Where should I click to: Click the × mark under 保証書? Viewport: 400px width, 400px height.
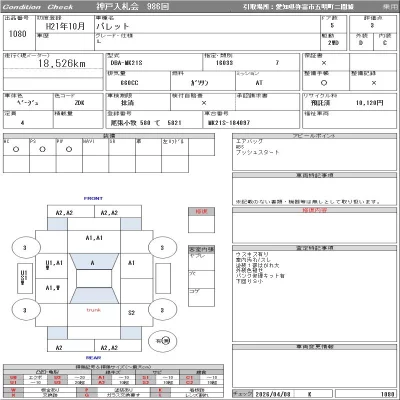(324, 63)
